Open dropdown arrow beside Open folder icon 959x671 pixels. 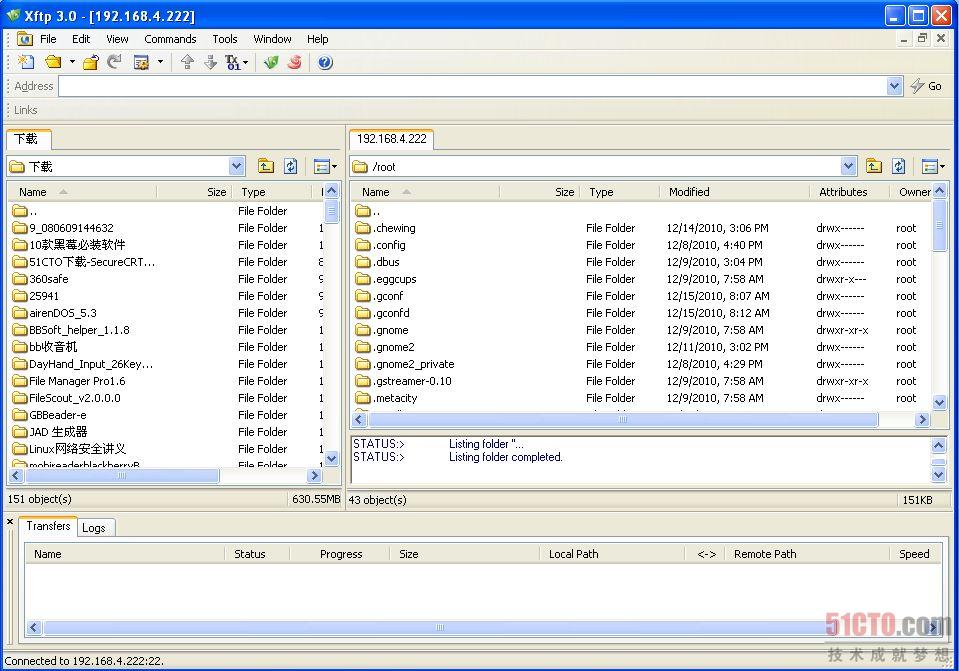(72, 62)
